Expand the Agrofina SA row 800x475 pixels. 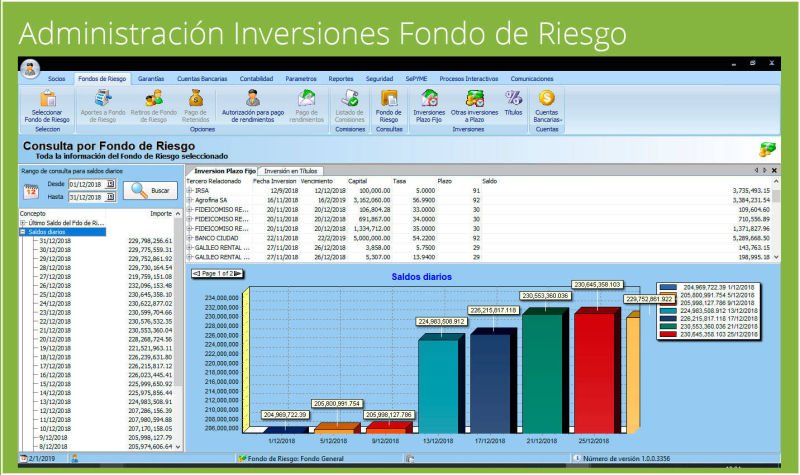190,200
